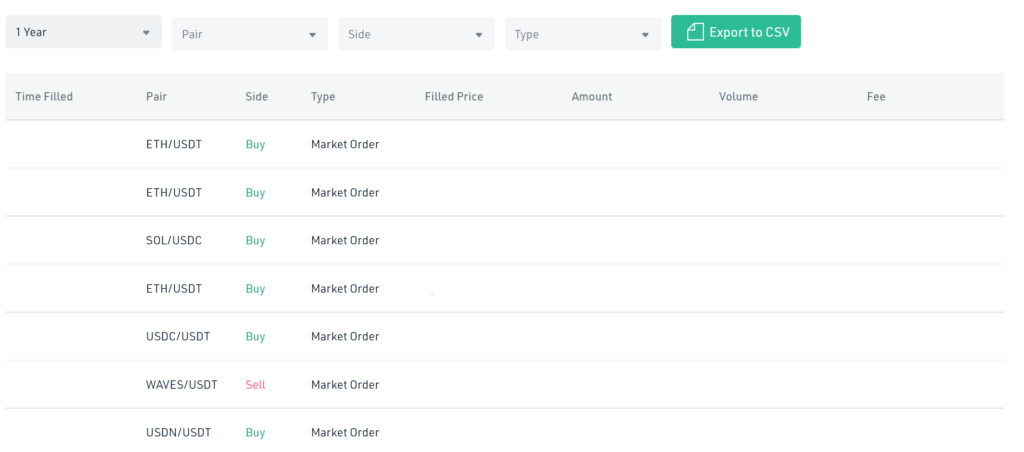The width and height of the screenshot is (1024, 452).
Task: Click the Amount column header
Action: pyautogui.click(x=591, y=97)
